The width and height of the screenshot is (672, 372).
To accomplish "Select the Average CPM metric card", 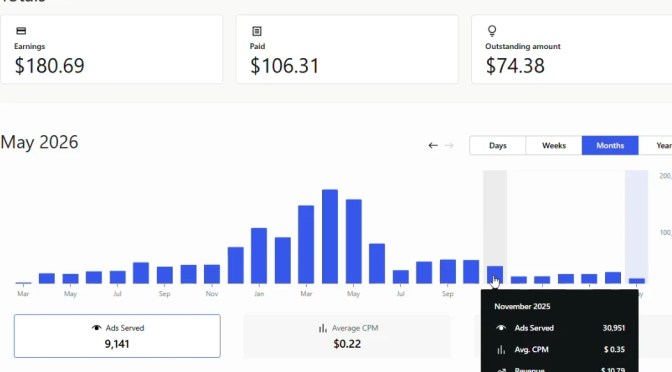I will [347, 336].
